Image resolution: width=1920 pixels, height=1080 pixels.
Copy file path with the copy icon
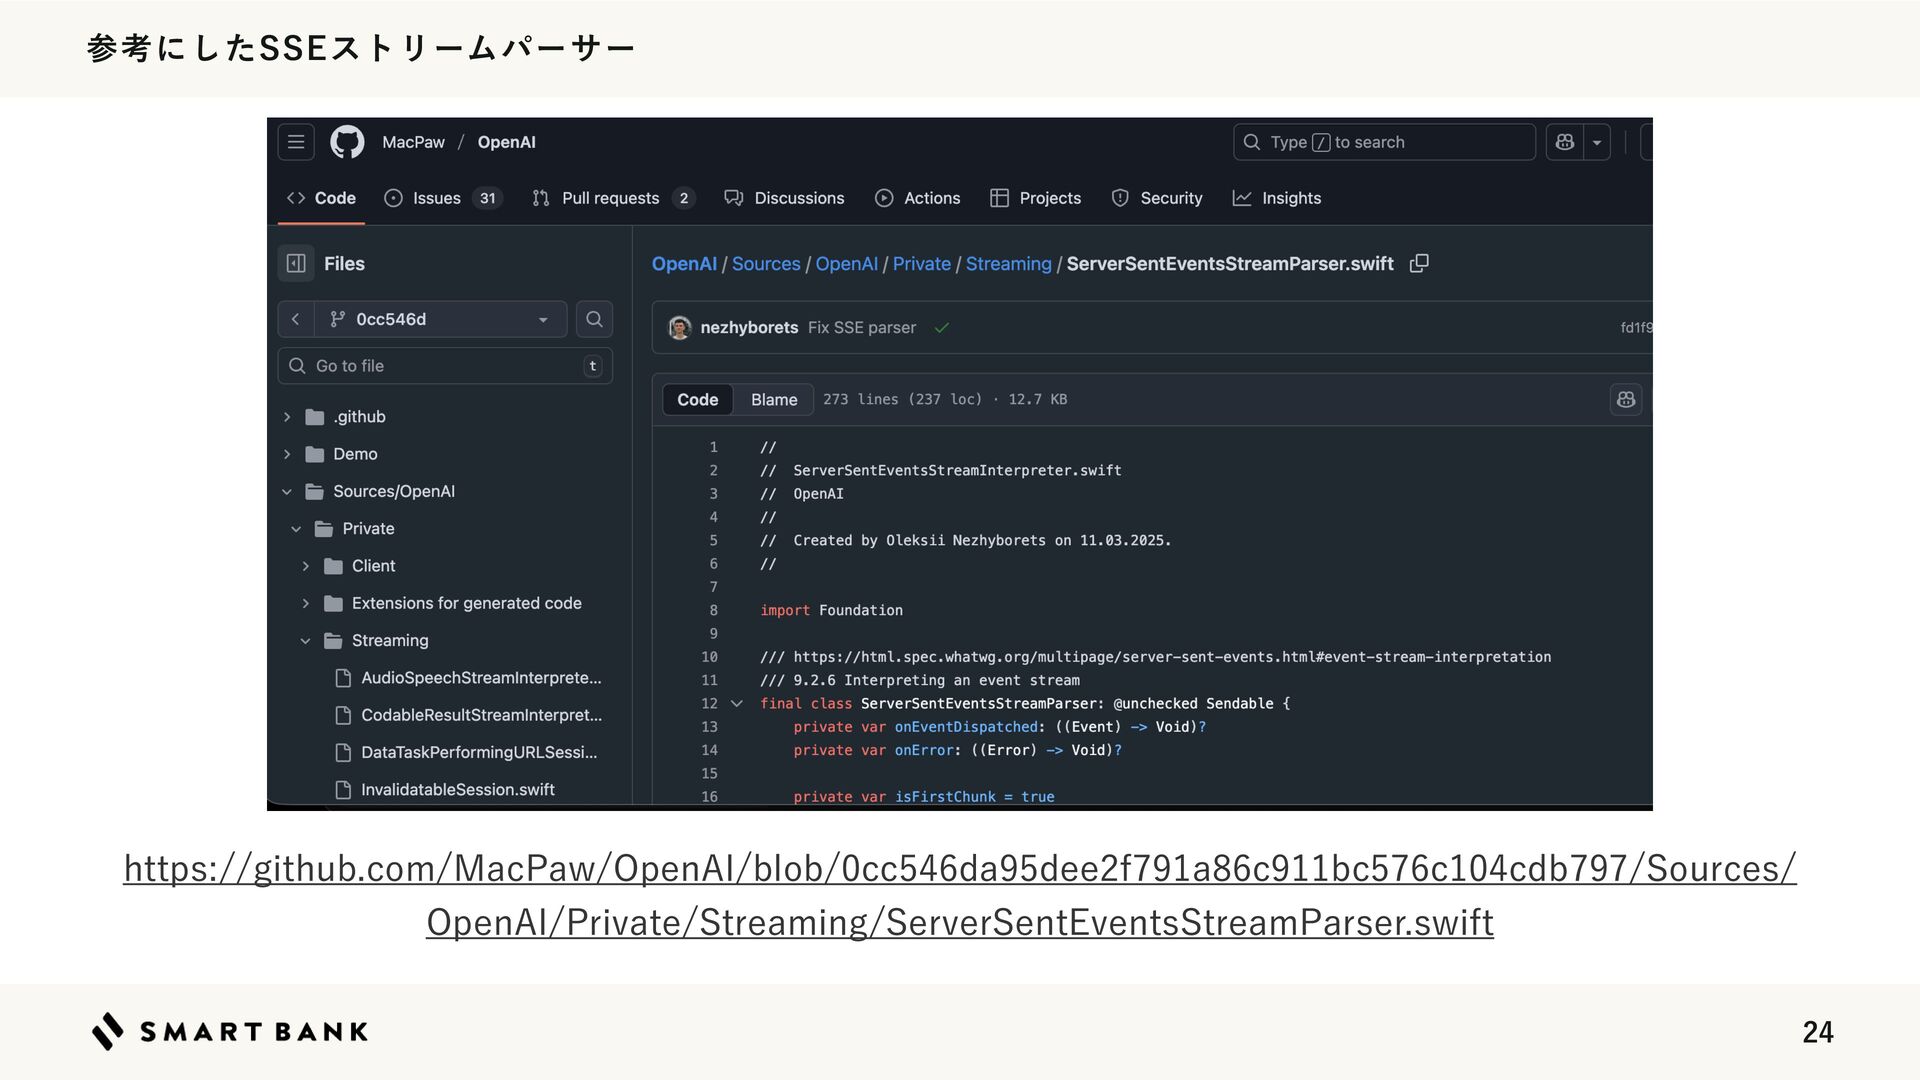(1419, 263)
